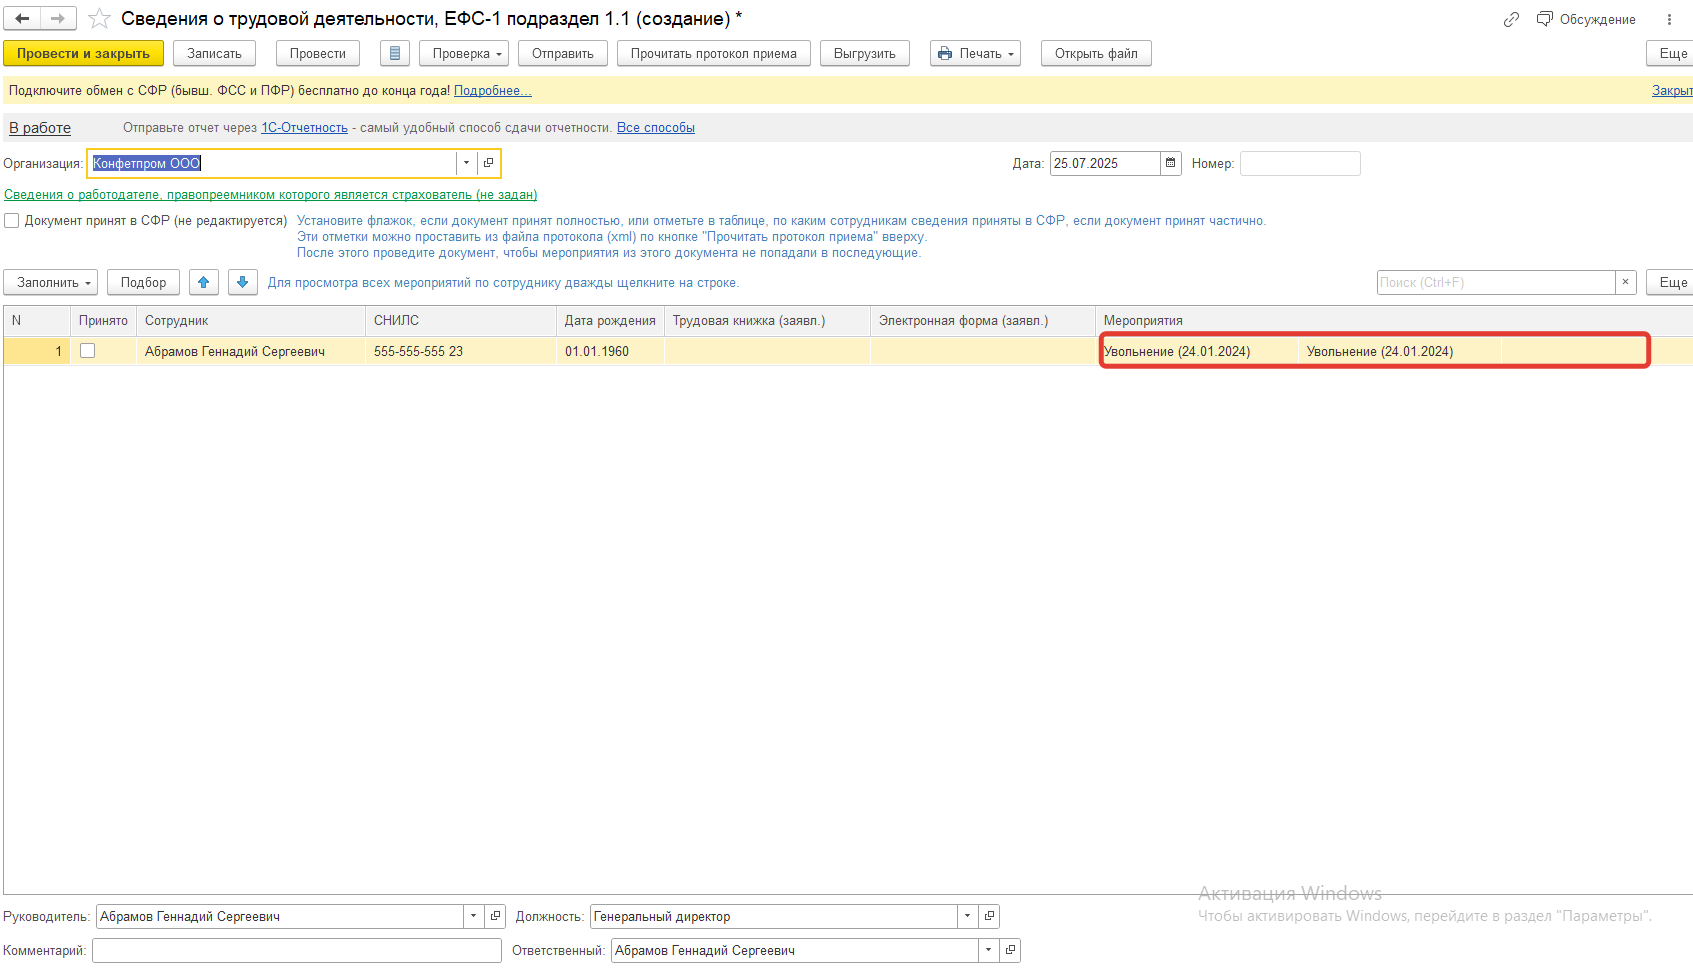This screenshot has height=968, width=1693.
Task: Click the 'Провести и закрыть' button
Action: 83,54
